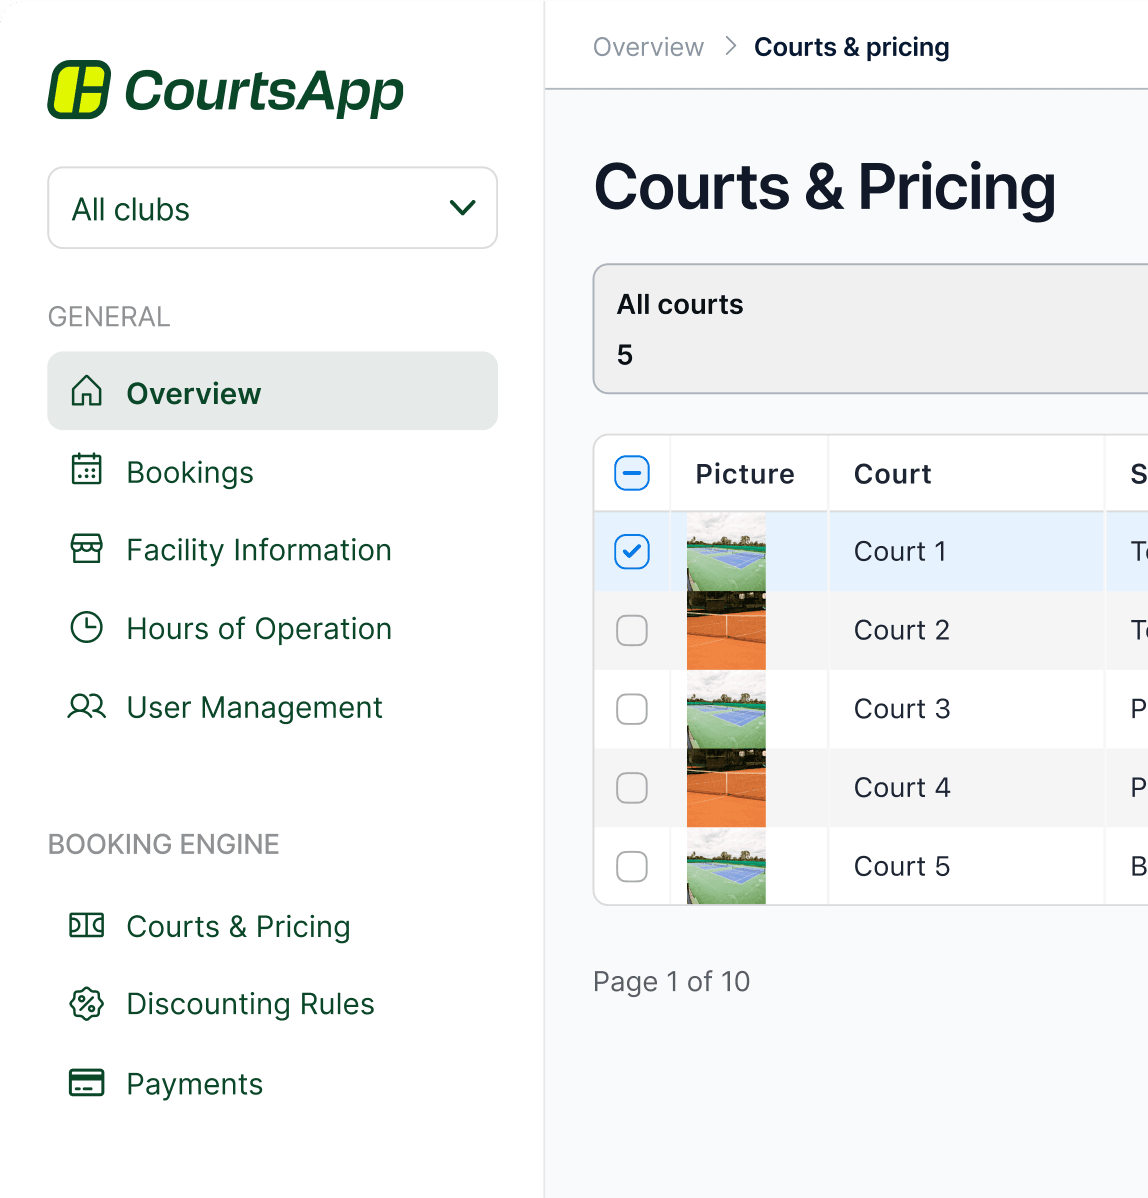Image resolution: width=1148 pixels, height=1198 pixels.
Task: Select the Facility Information storefront icon
Action: pyautogui.click(x=86, y=549)
